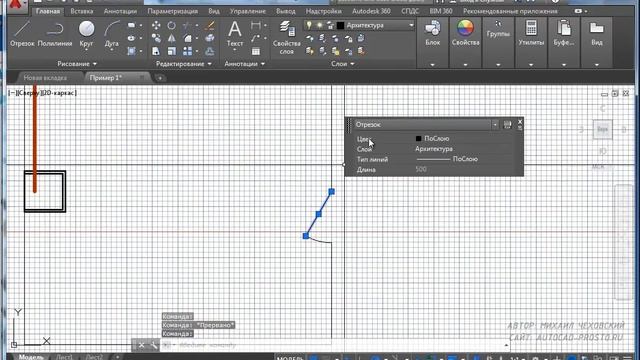Select the Текст text tool
Screen dimensions: 640x360
click(x=235, y=33)
